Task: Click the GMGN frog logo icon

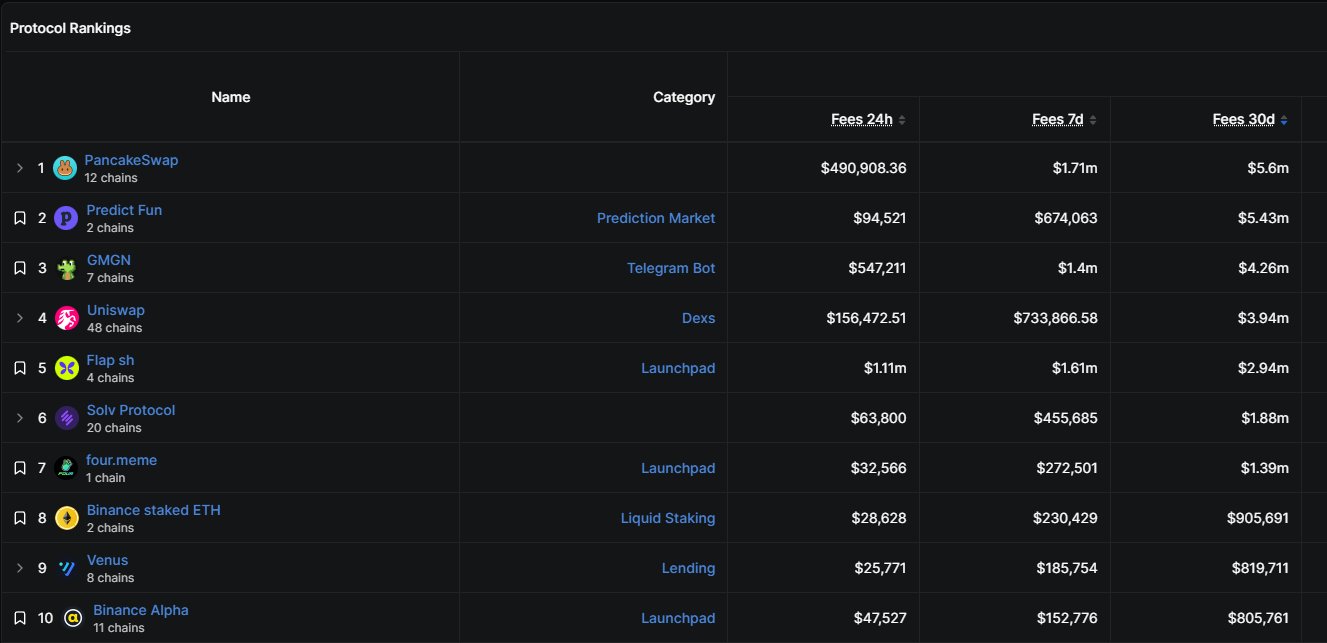Action: [66, 268]
